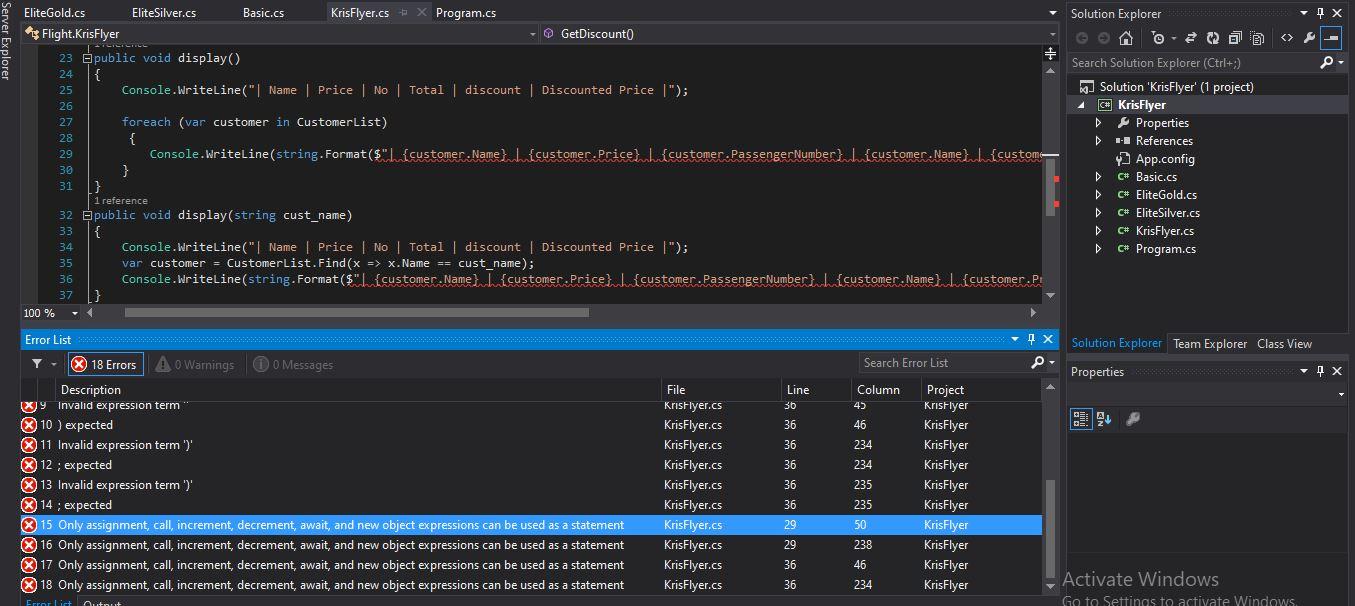Click Sync with Active Document icon

coord(1191,38)
